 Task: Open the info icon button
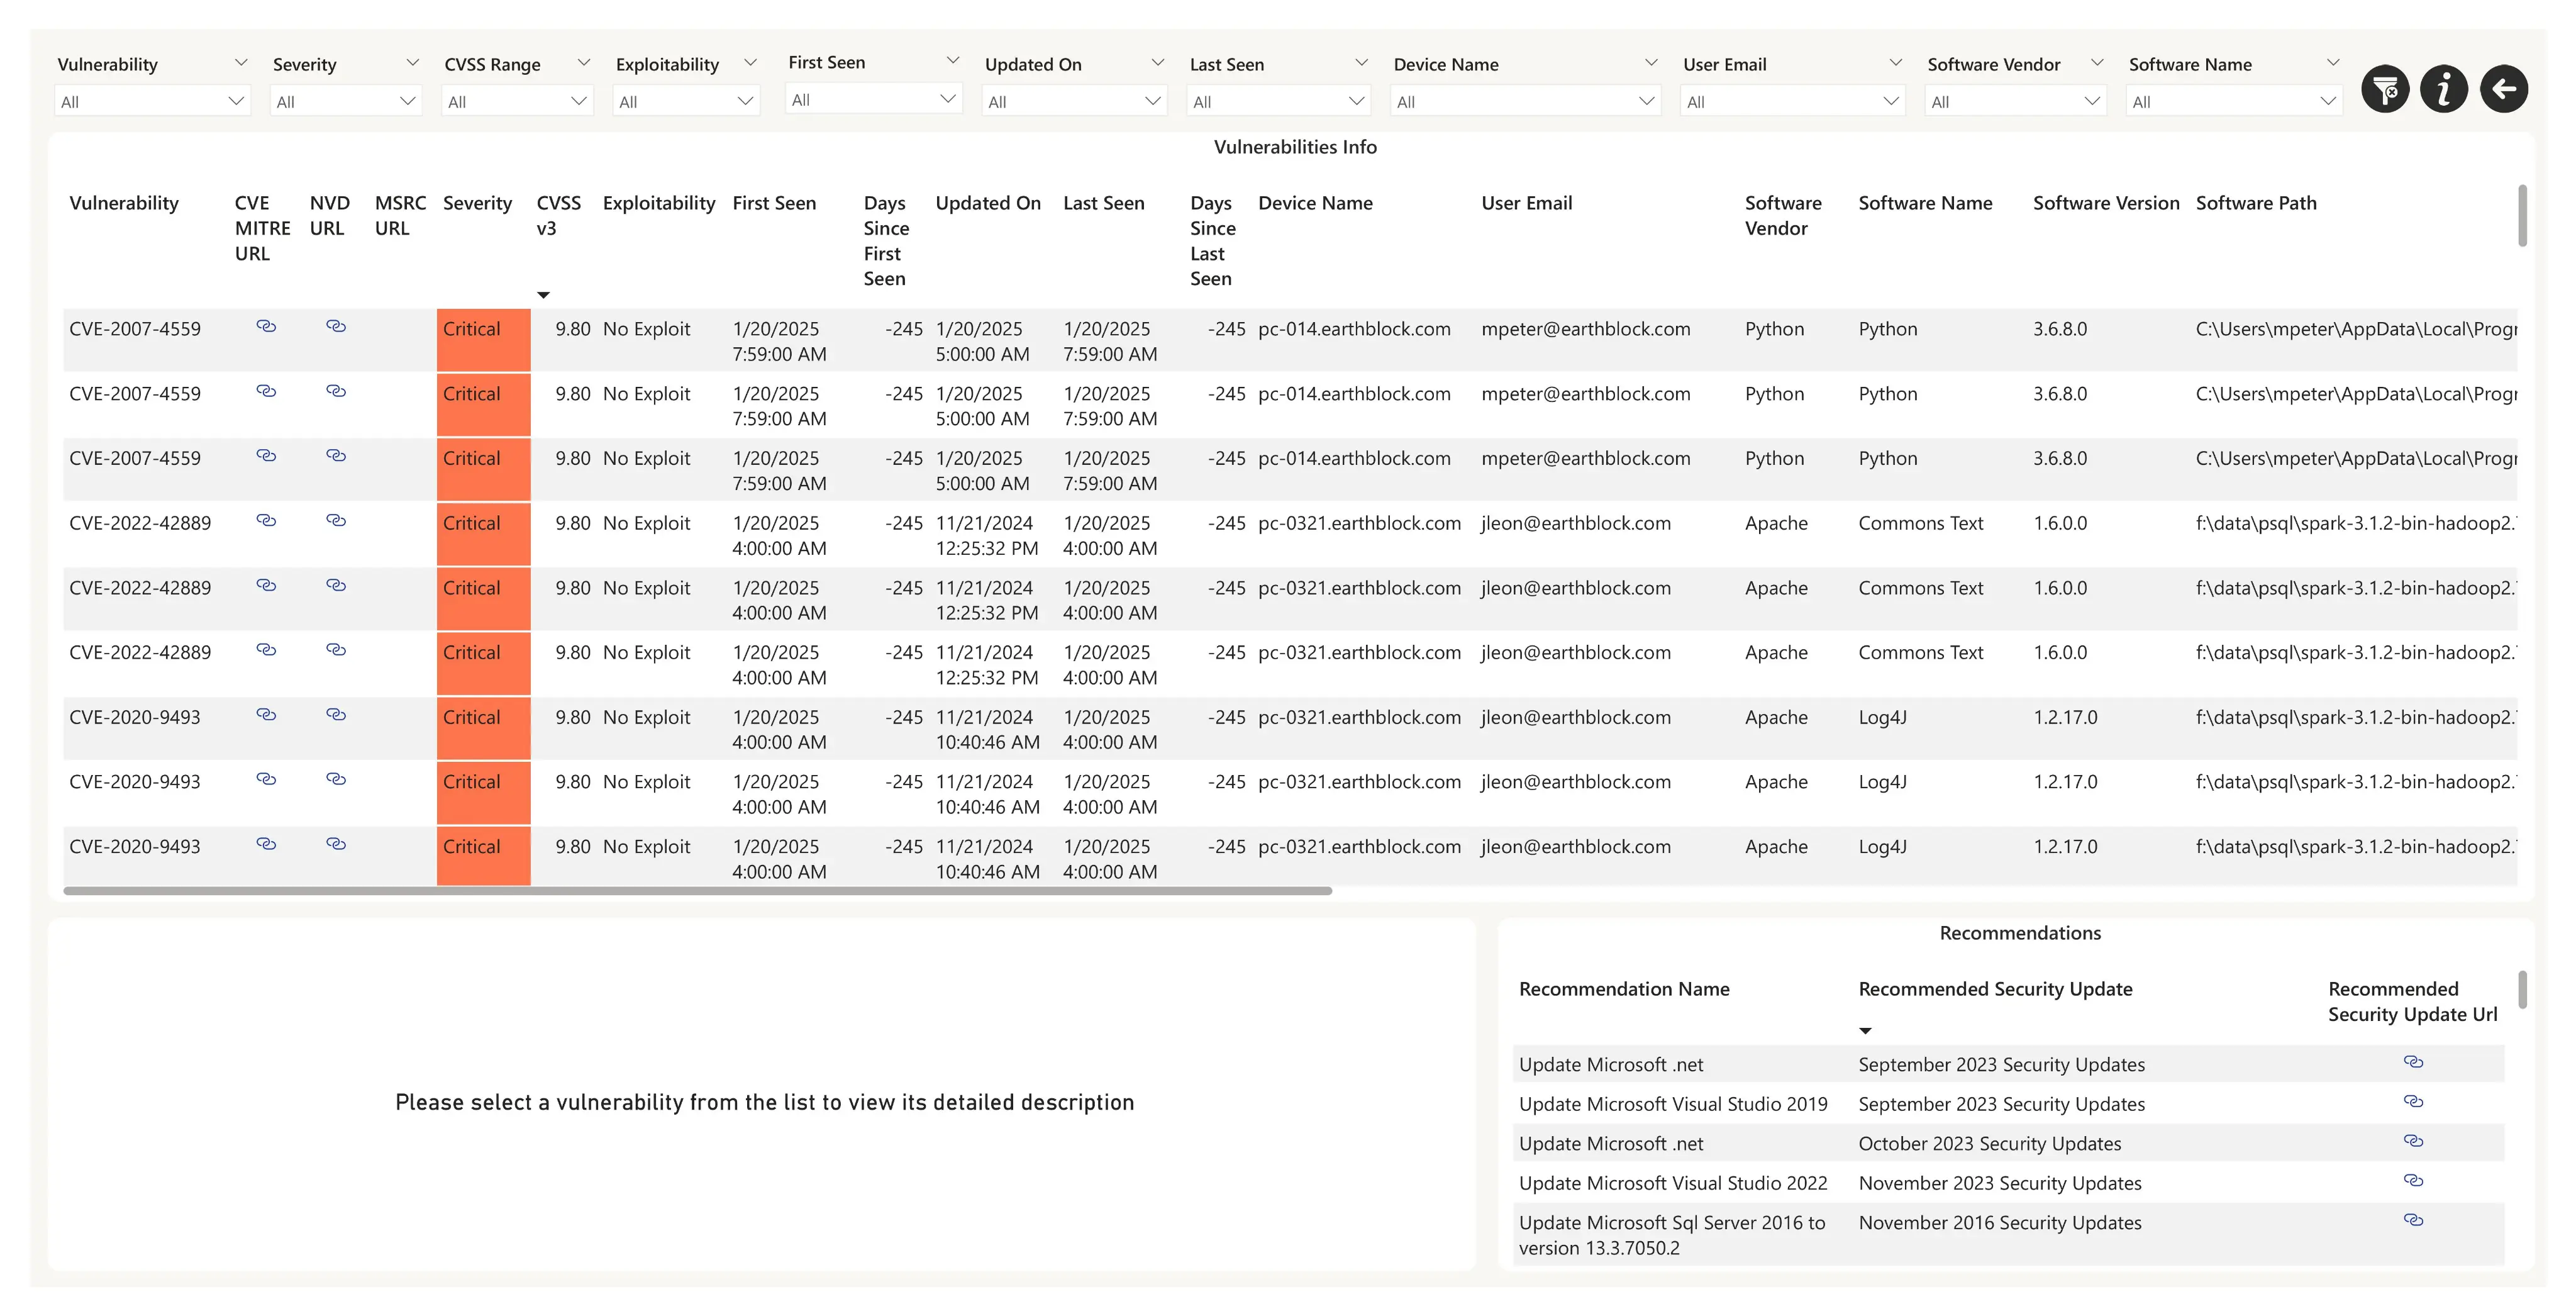[x=2444, y=90]
